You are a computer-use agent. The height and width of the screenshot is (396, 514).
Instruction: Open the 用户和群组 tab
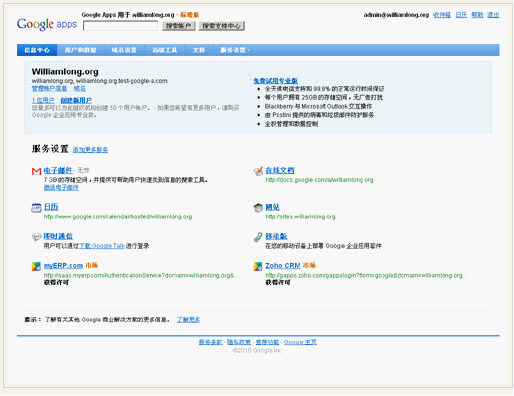(80, 50)
